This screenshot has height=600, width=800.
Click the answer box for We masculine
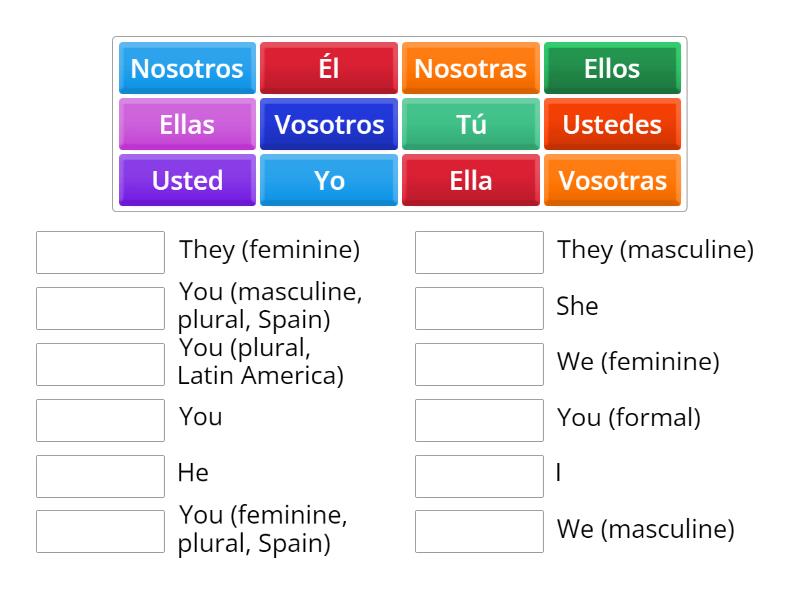(479, 531)
